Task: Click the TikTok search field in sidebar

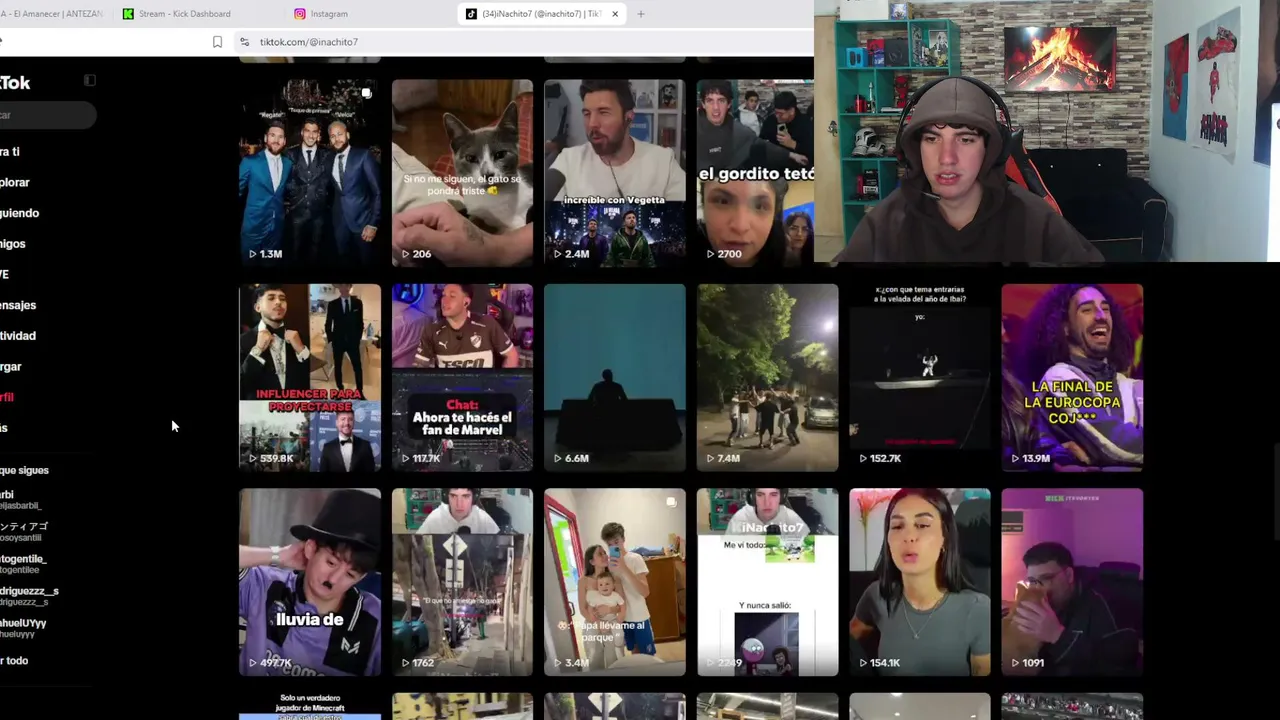Action: pyautogui.click(x=46, y=115)
